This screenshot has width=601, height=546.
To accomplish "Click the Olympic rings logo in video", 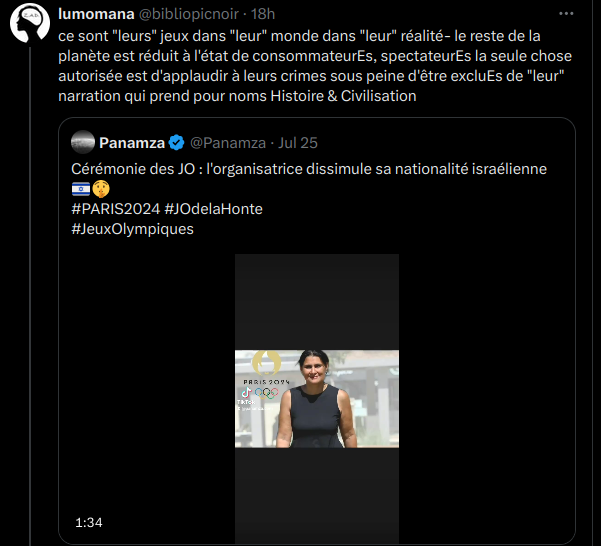I will tap(266, 393).
